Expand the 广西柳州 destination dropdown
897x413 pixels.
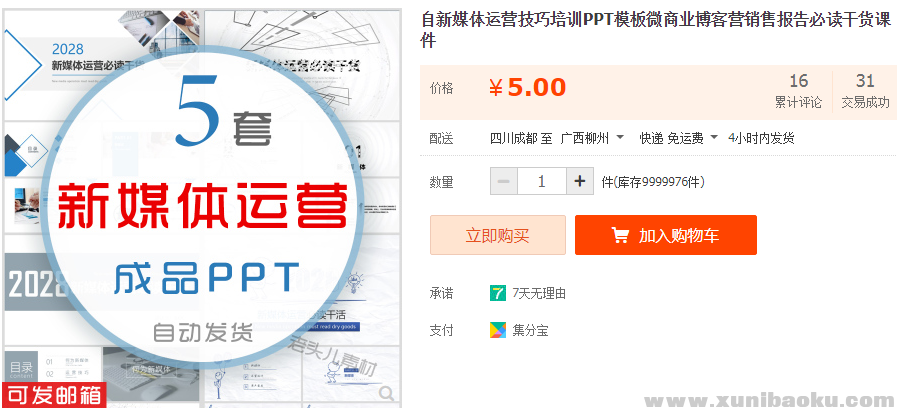pyautogui.click(x=620, y=138)
